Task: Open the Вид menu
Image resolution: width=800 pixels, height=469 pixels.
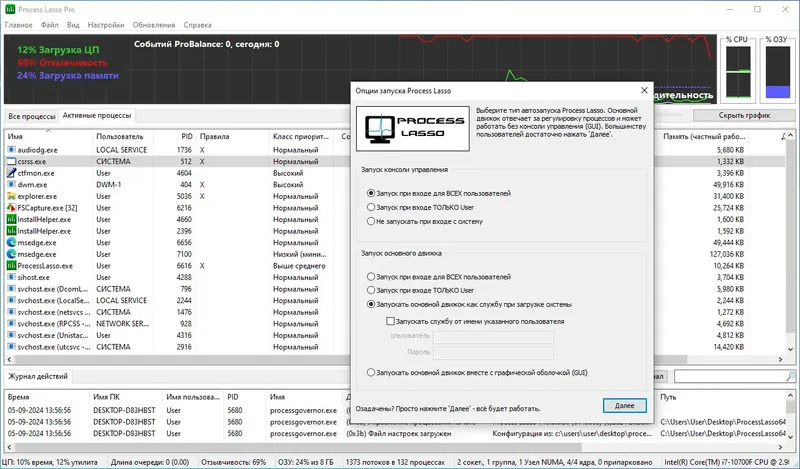Action: pyautogui.click(x=73, y=24)
